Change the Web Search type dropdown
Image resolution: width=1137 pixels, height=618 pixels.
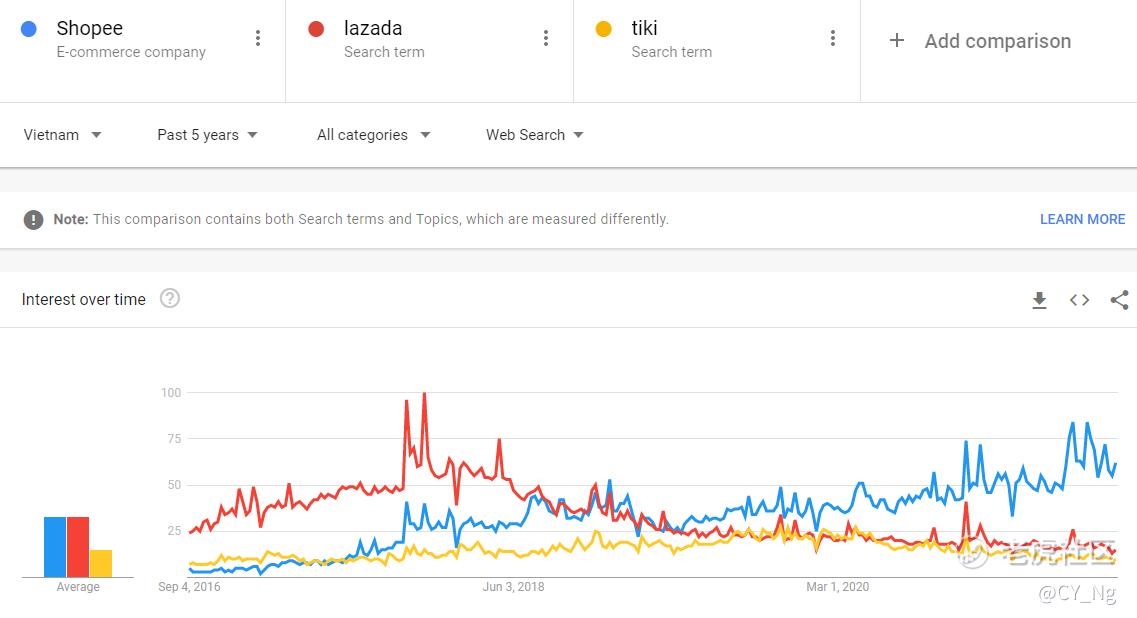(x=534, y=135)
